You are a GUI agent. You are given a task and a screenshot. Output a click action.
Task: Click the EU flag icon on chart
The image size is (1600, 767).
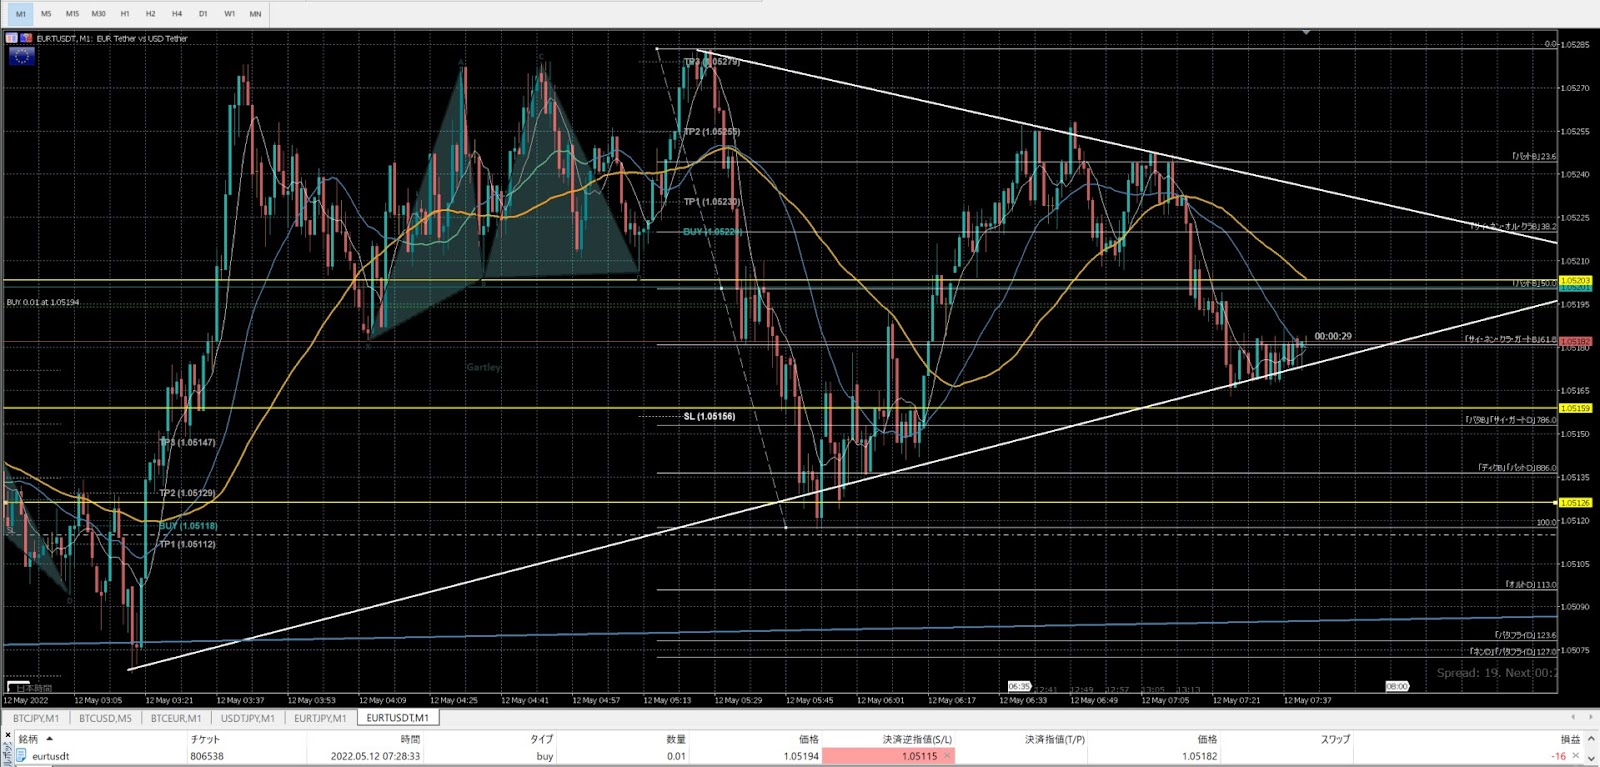click(x=21, y=57)
